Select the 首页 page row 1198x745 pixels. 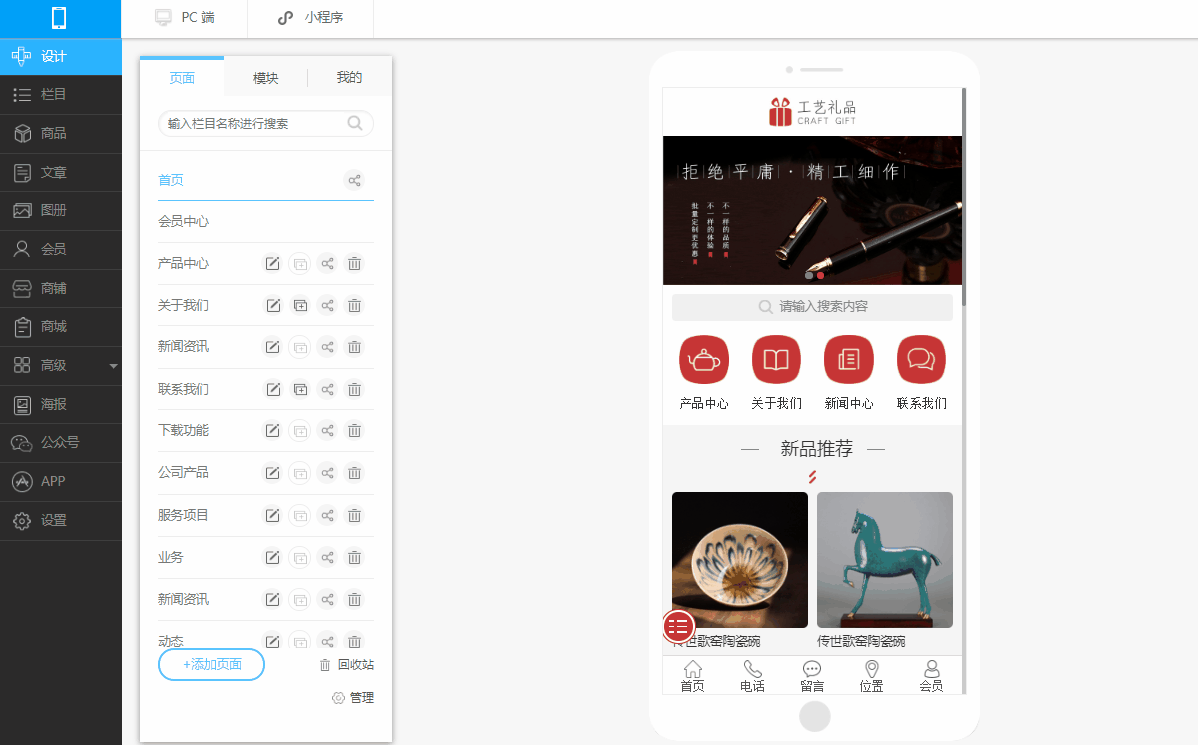click(x=265, y=180)
